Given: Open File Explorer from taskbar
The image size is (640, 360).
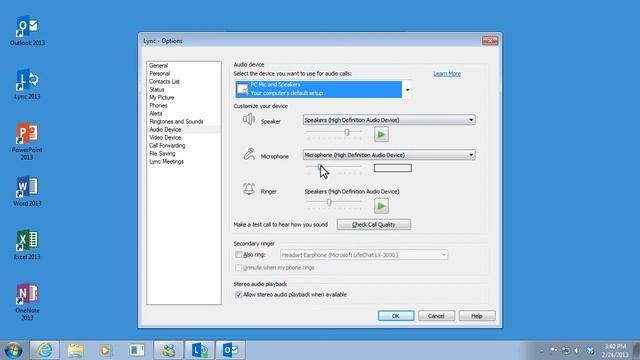Looking at the screenshot, I should click(x=76, y=350).
